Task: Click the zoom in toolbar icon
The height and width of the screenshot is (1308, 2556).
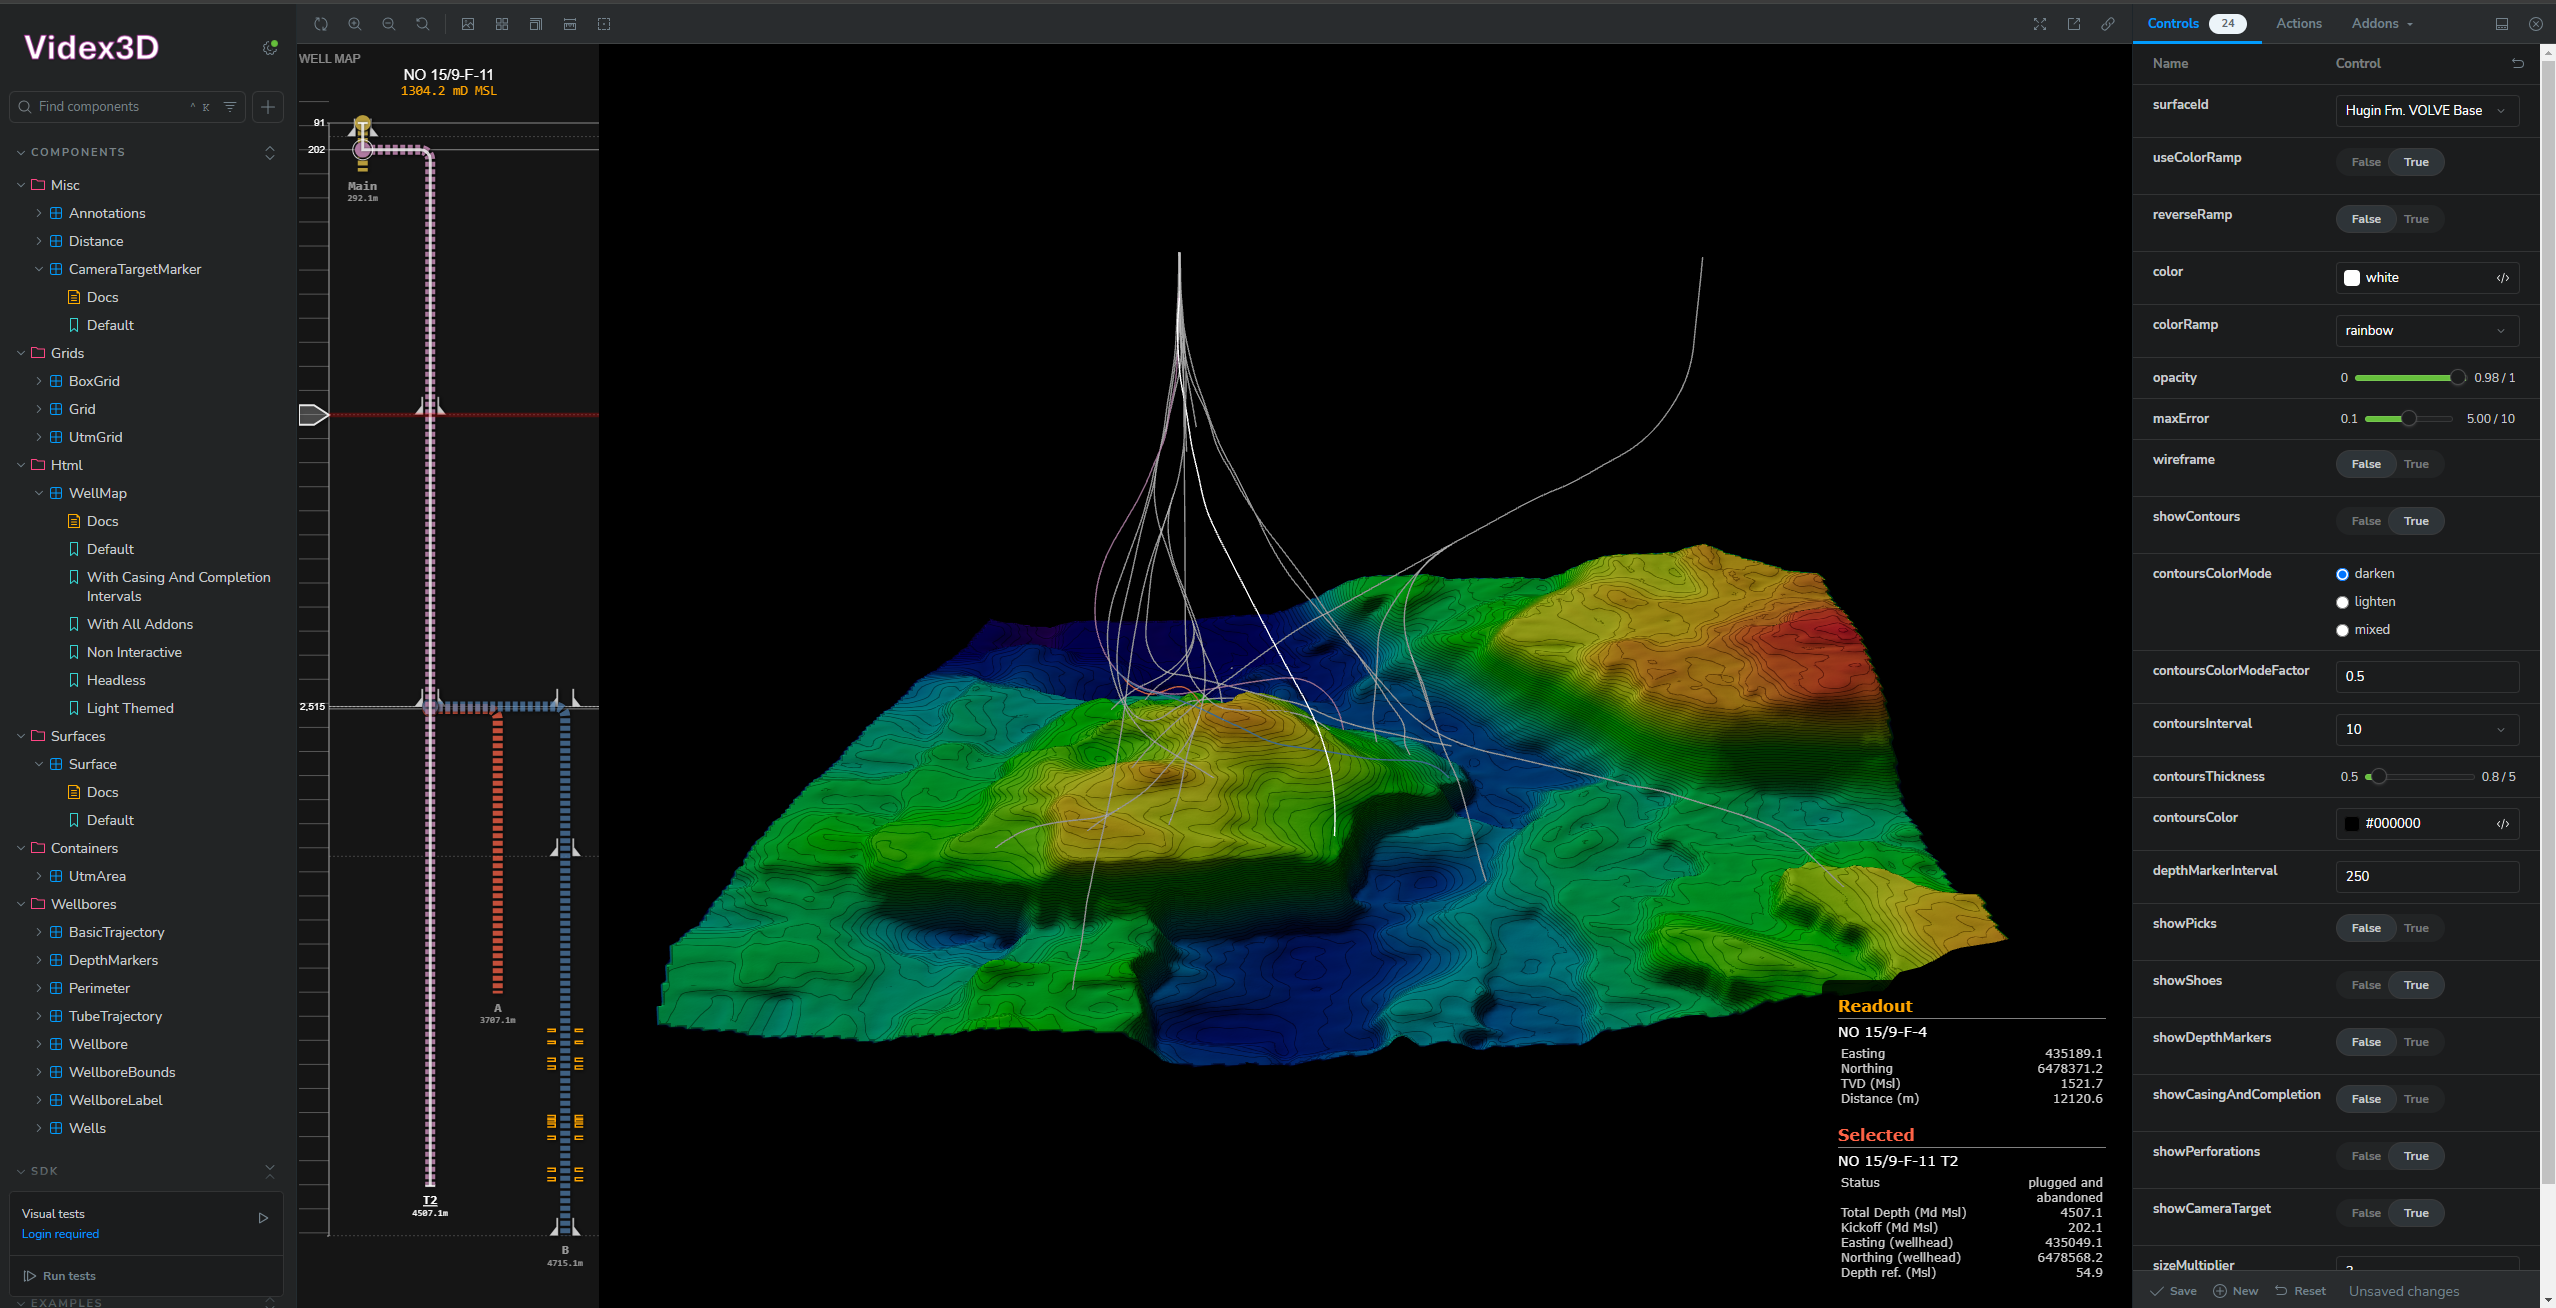Action: [355, 24]
